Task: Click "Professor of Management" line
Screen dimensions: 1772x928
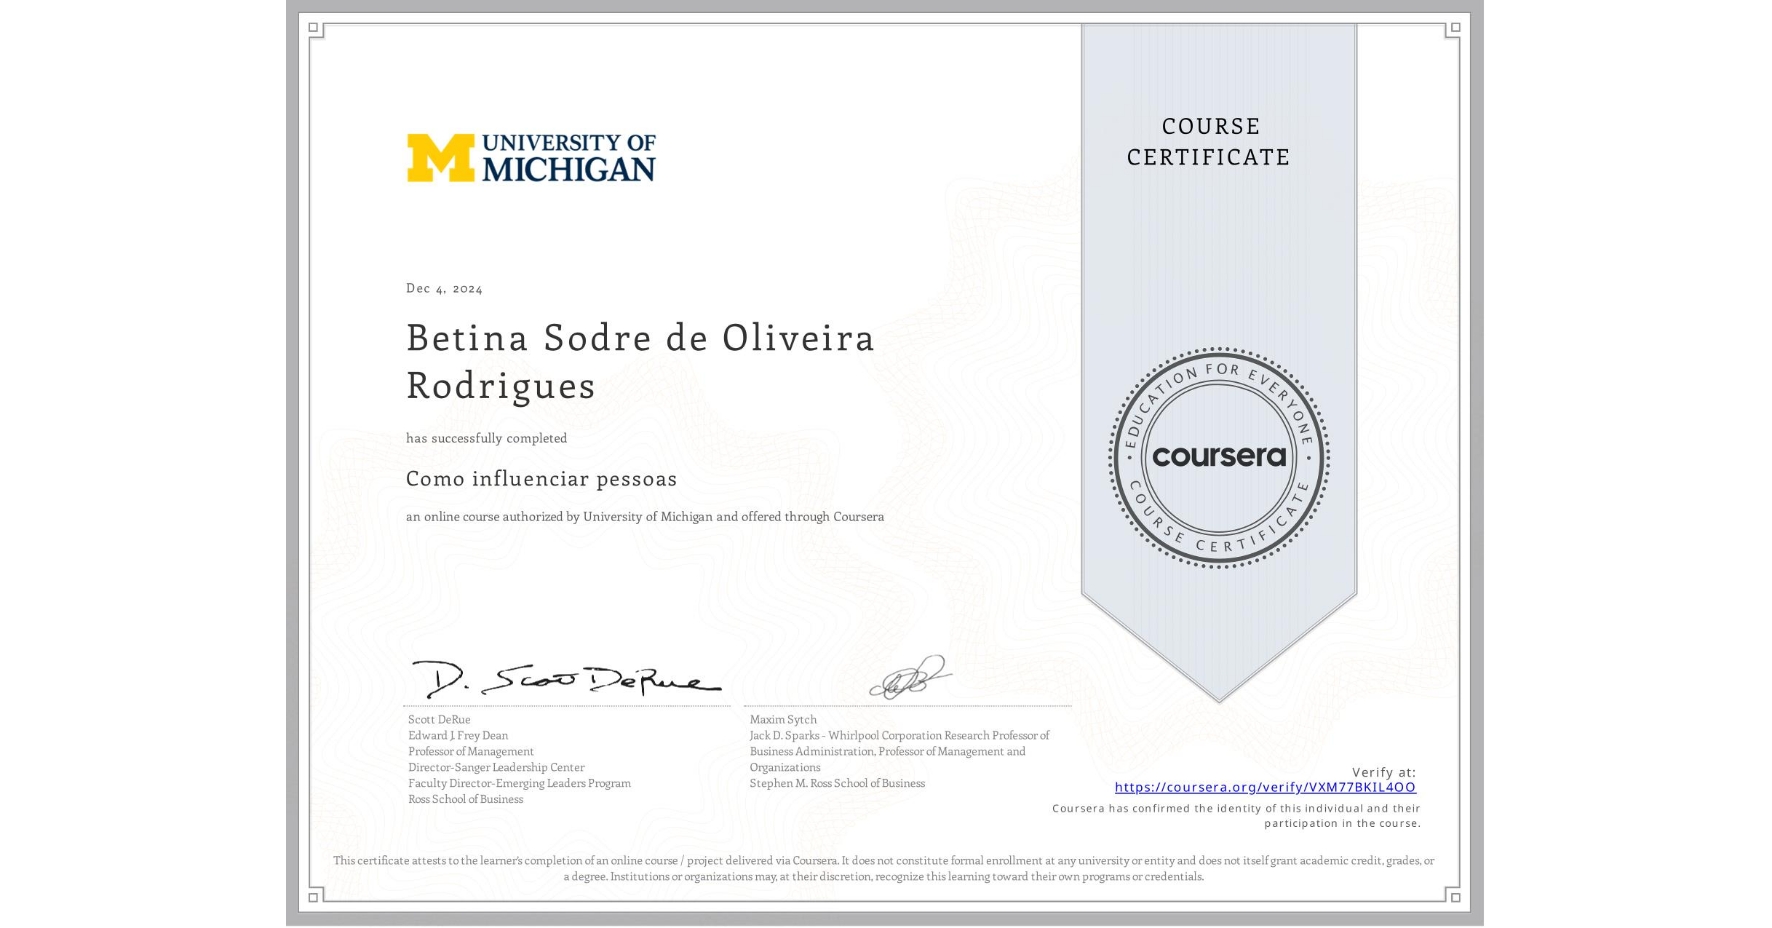Action: tap(471, 751)
